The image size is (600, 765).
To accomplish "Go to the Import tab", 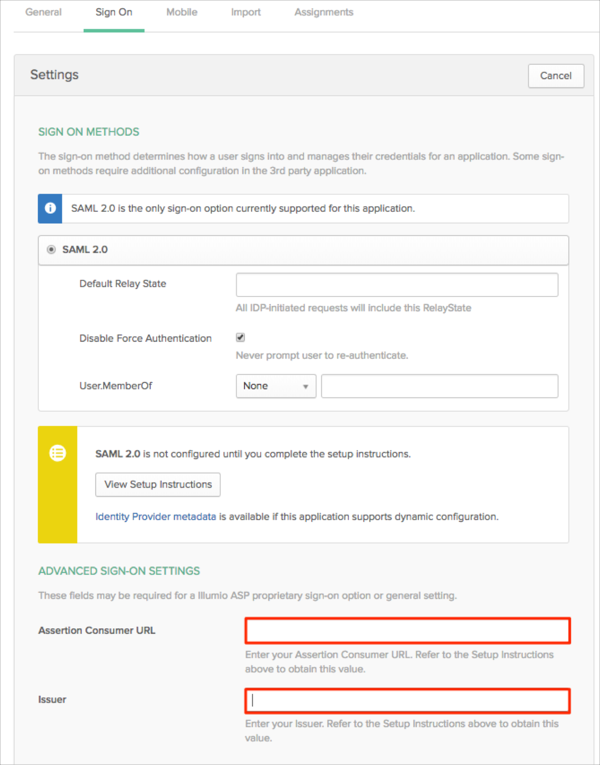I will click(246, 12).
